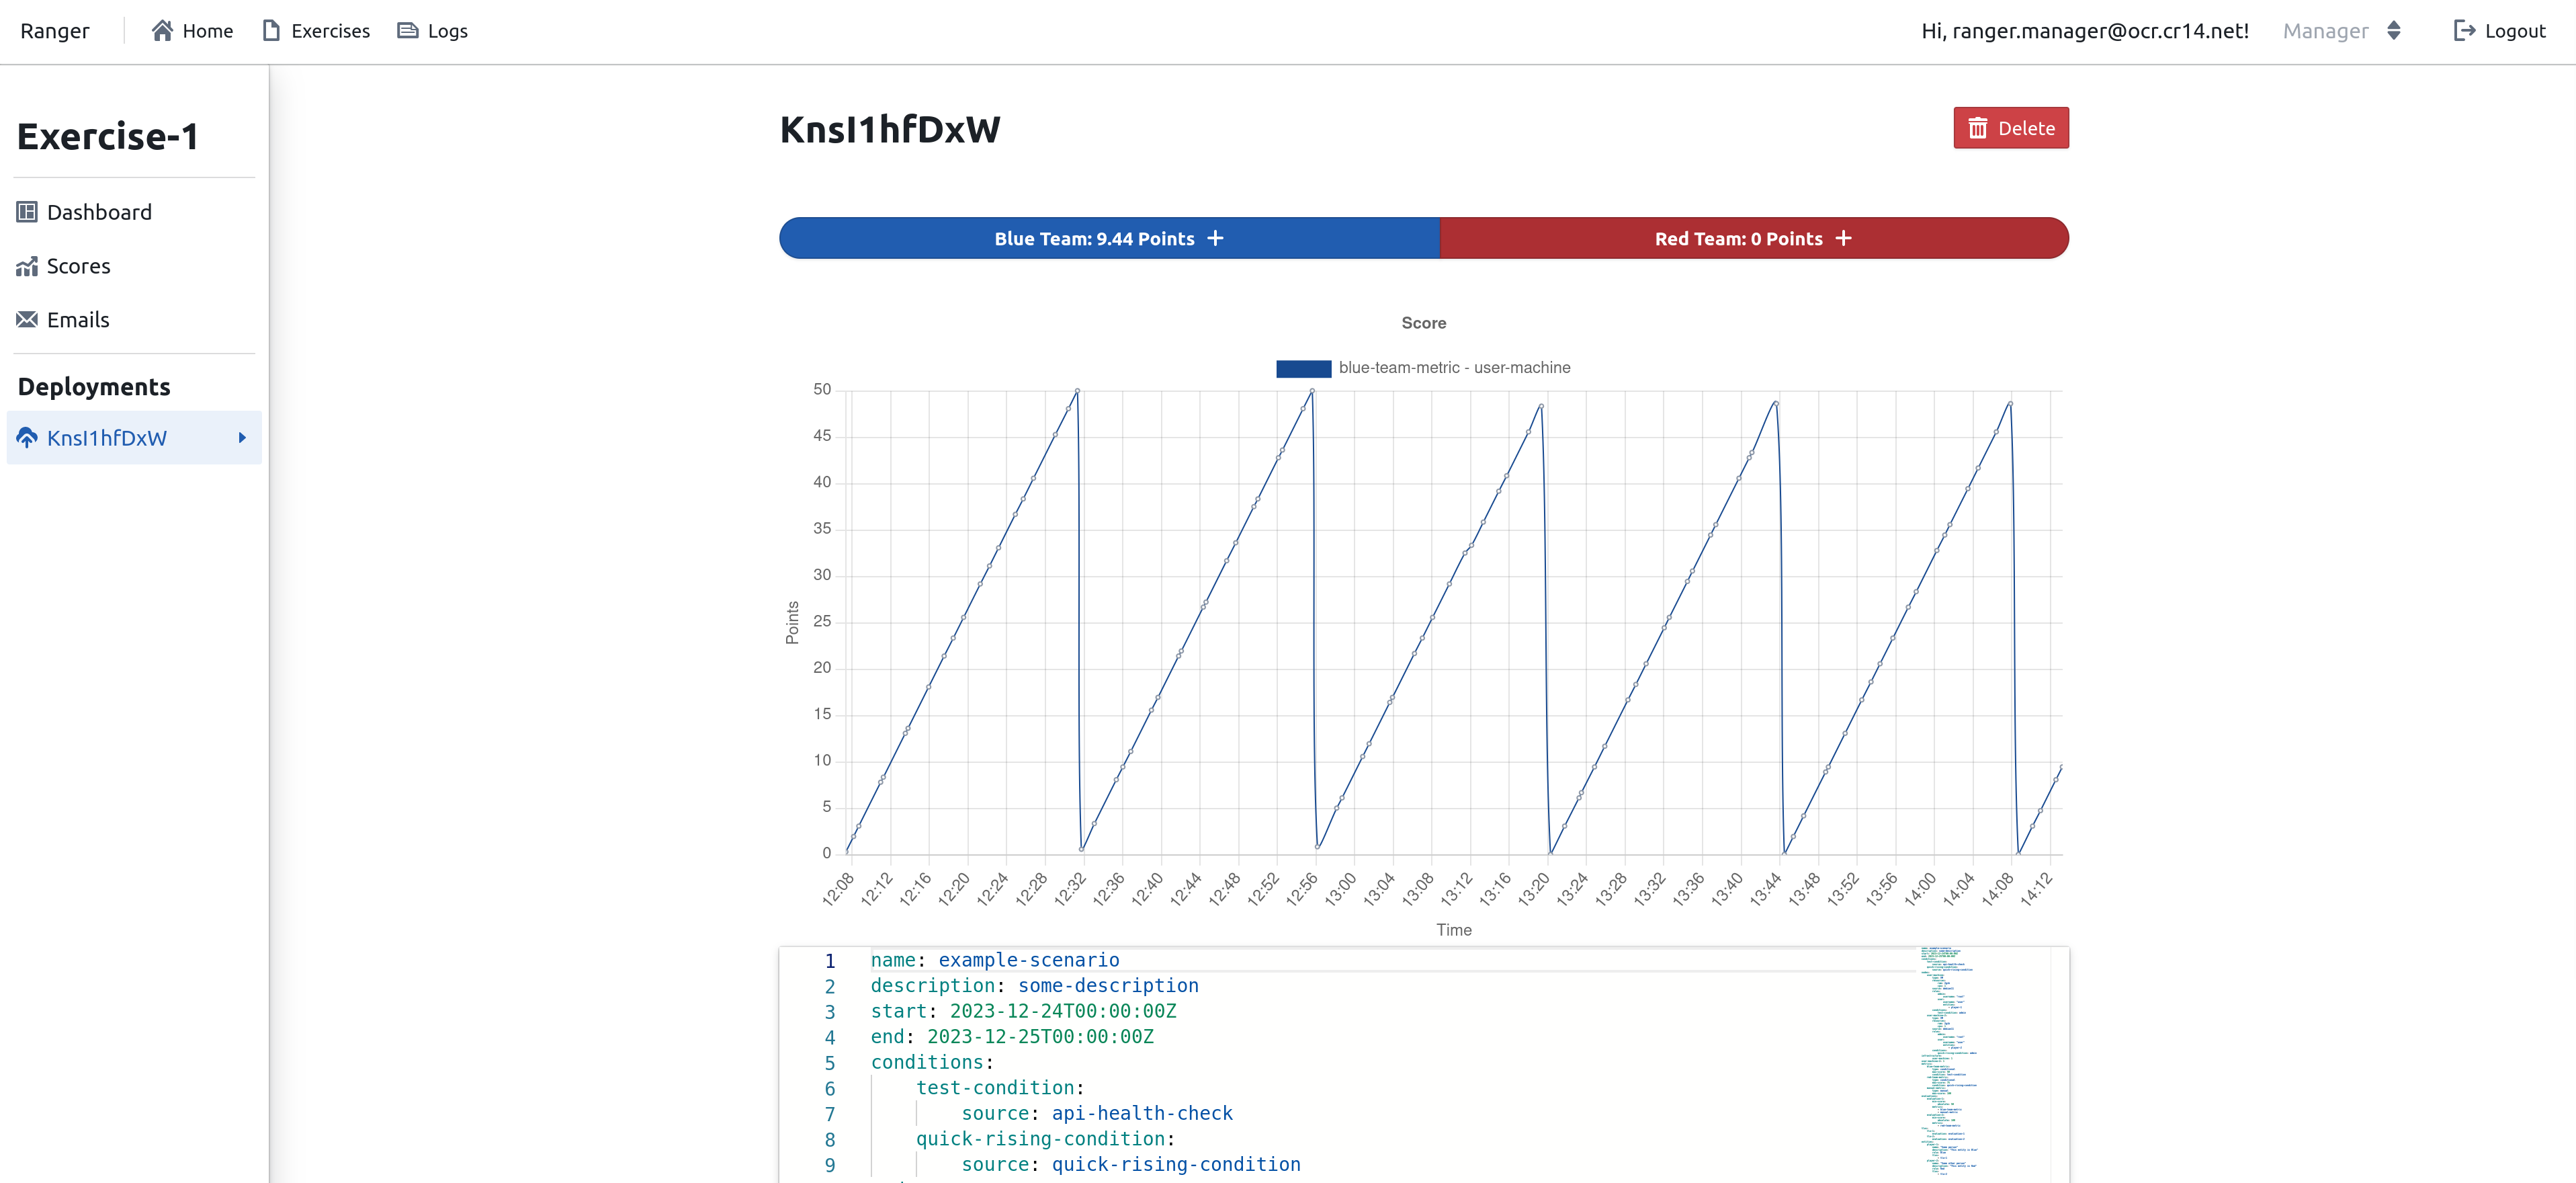Click the Home house icon

pyautogui.click(x=162, y=31)
